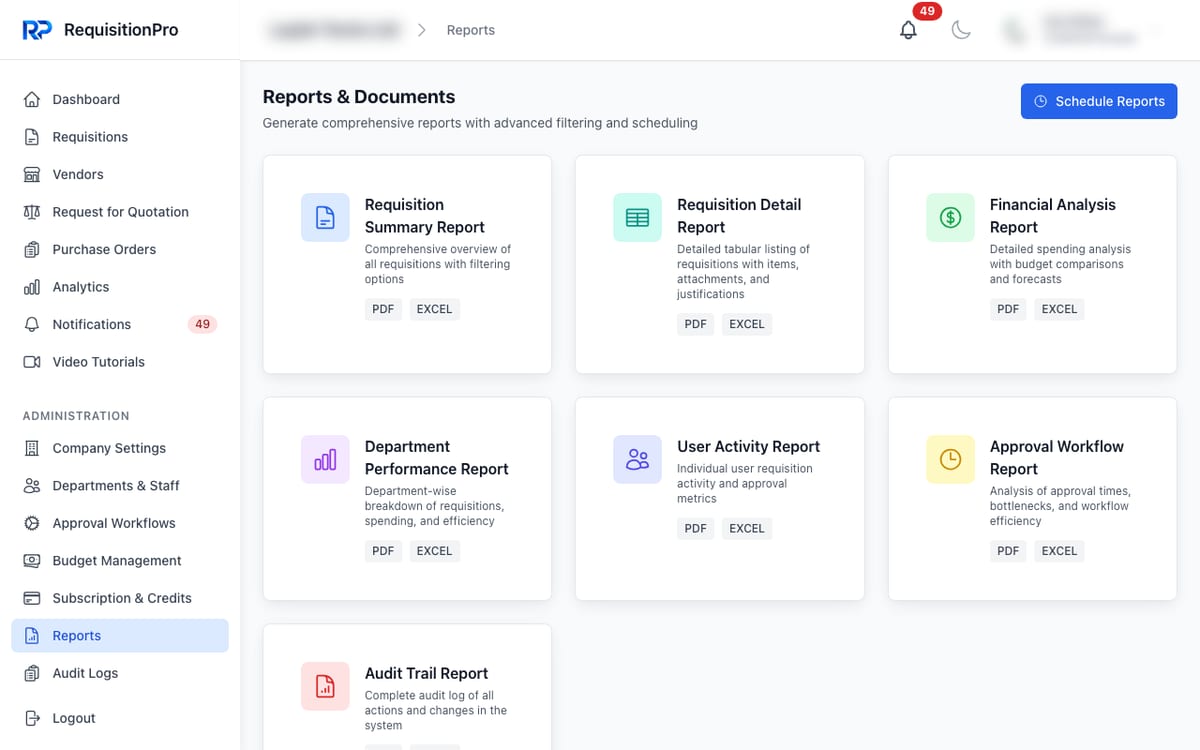The height and width of the screenshot is (750, 1200).
Task: Select PDF for User Activity Report
Action: [x=695, y=528]
